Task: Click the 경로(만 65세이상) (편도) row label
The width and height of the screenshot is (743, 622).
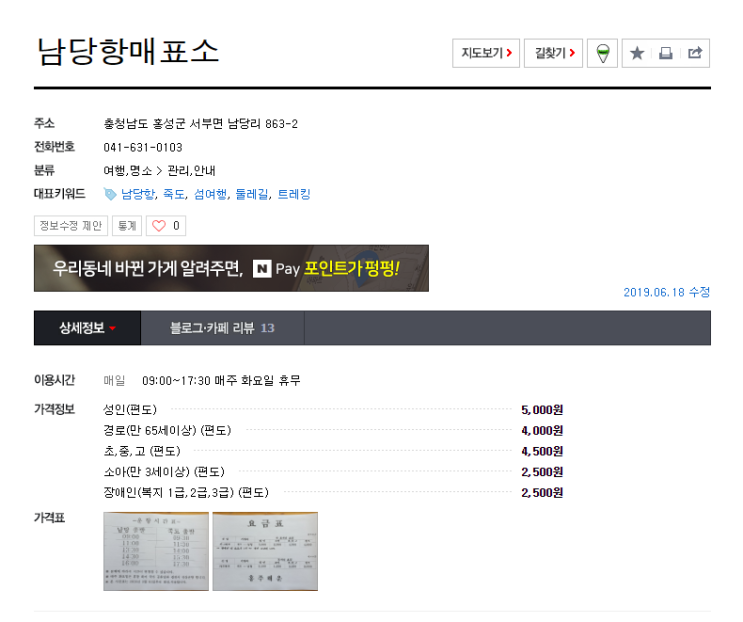Action: pyautogui.click(x=167, y=430)
